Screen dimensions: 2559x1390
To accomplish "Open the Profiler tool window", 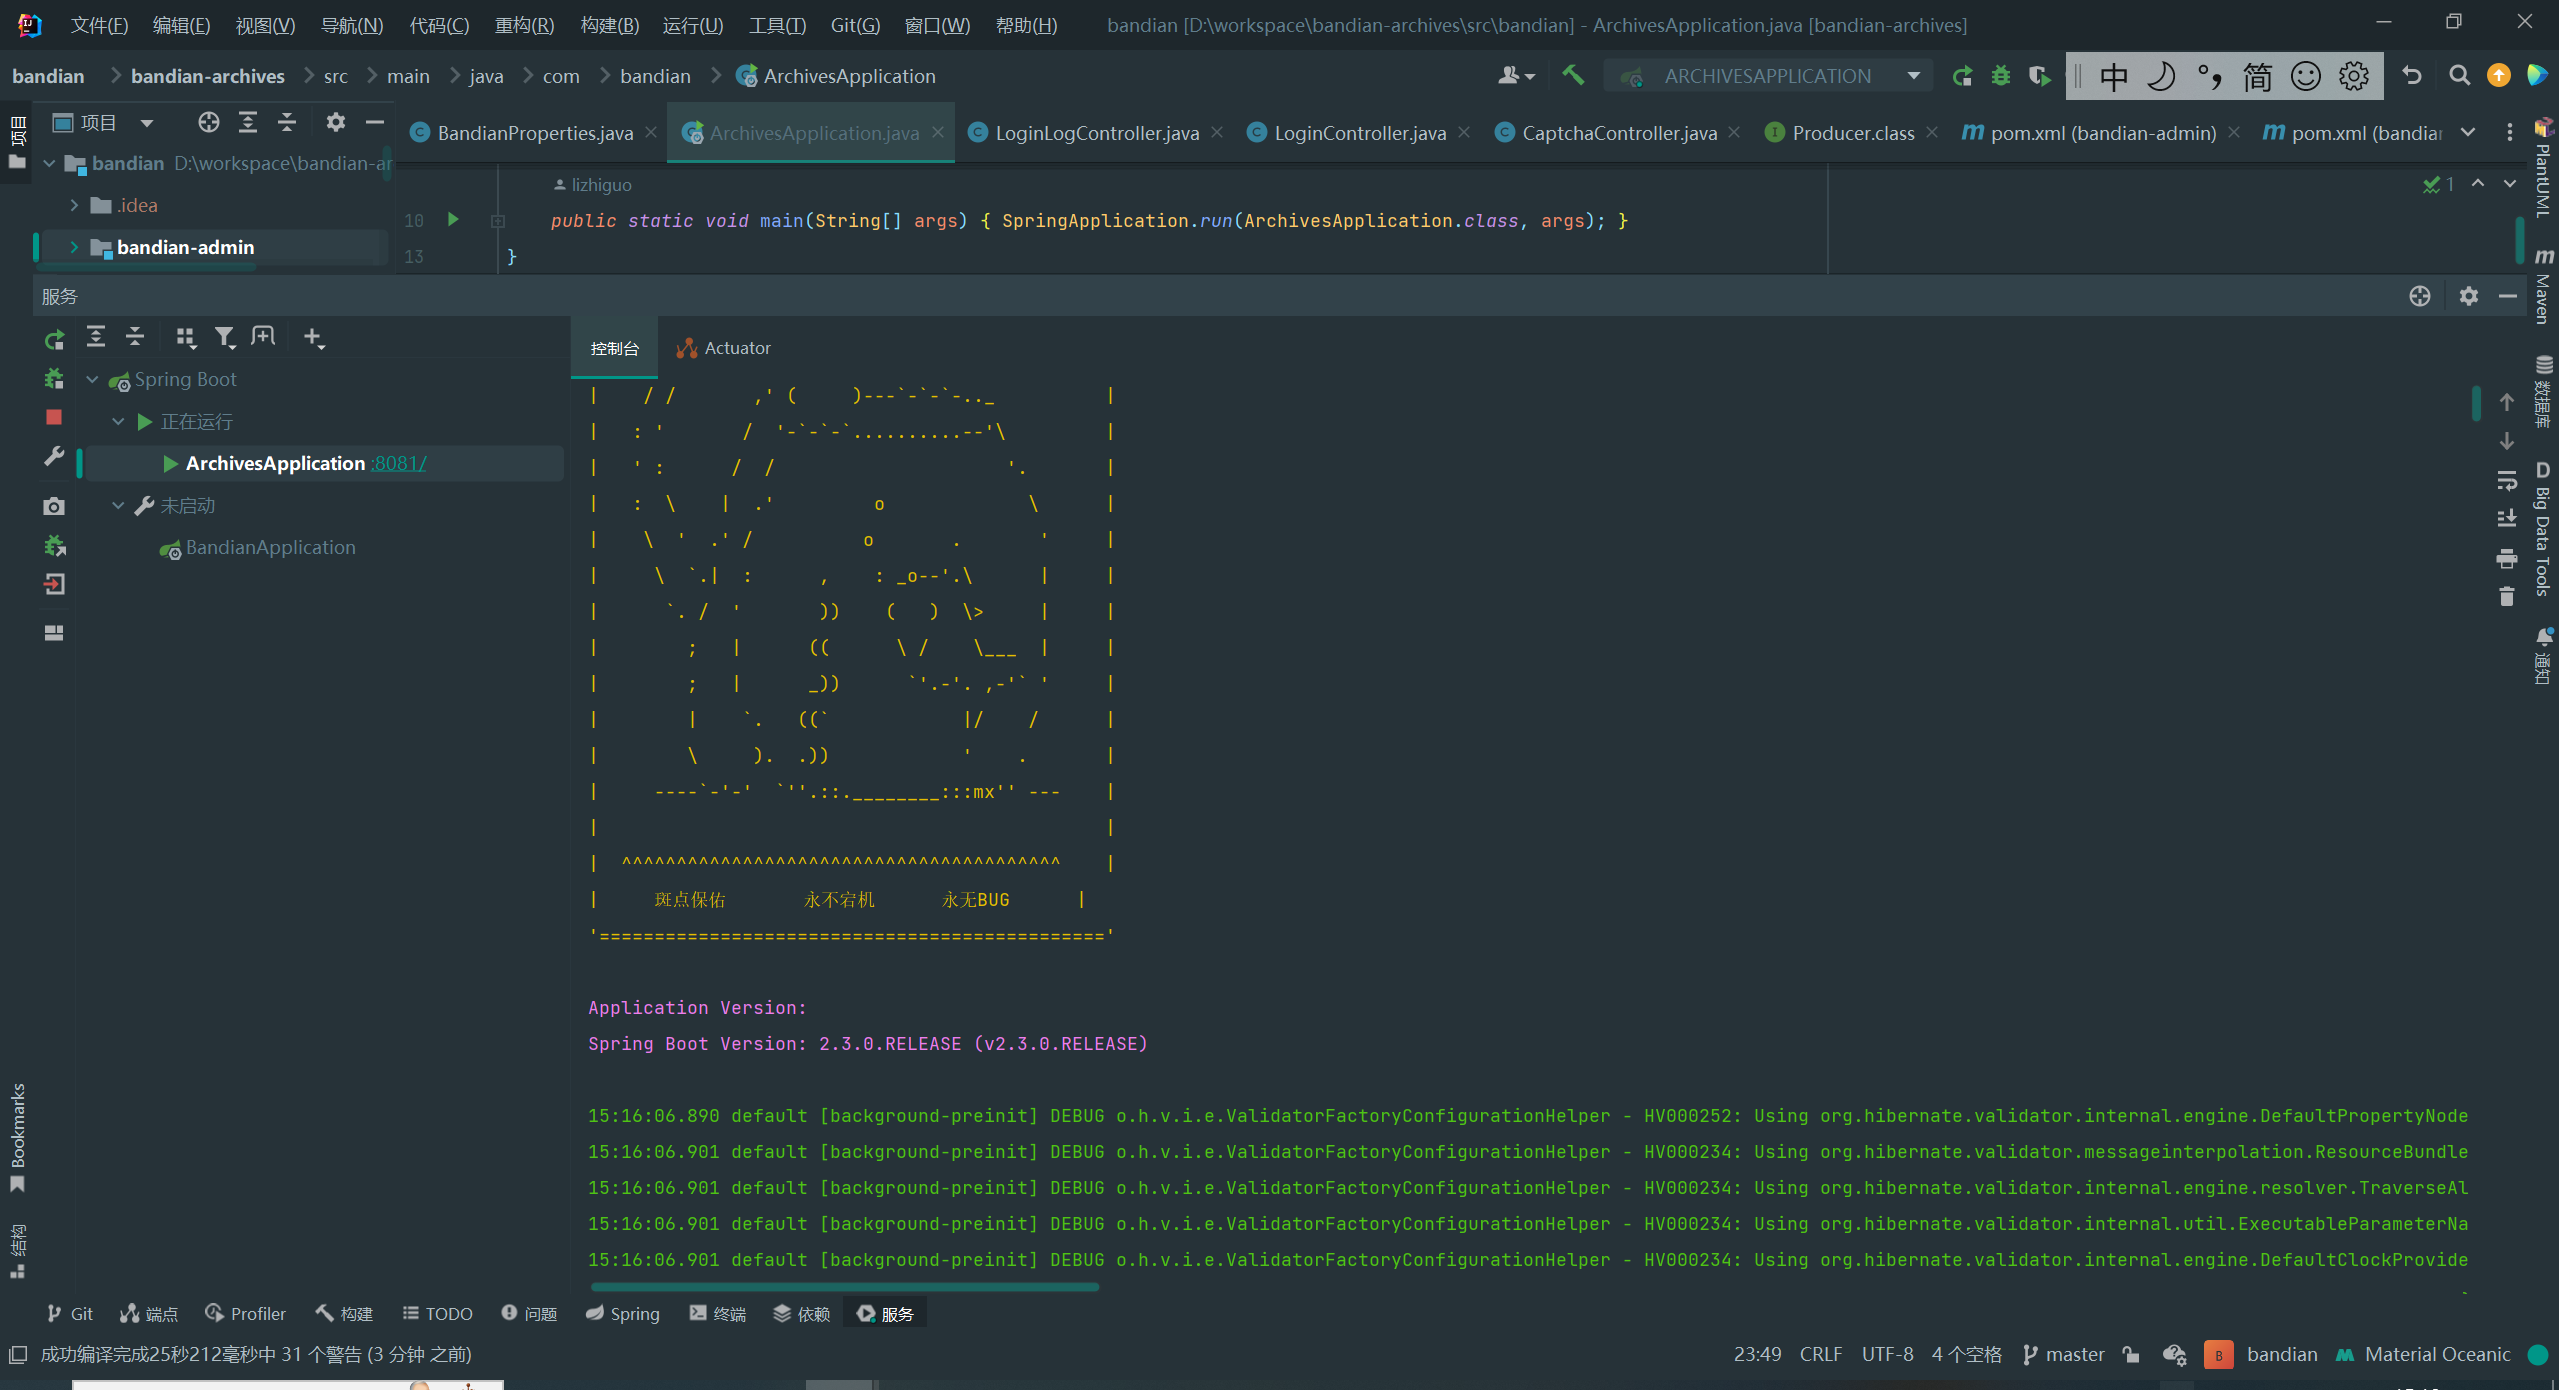I will 245,1314.
